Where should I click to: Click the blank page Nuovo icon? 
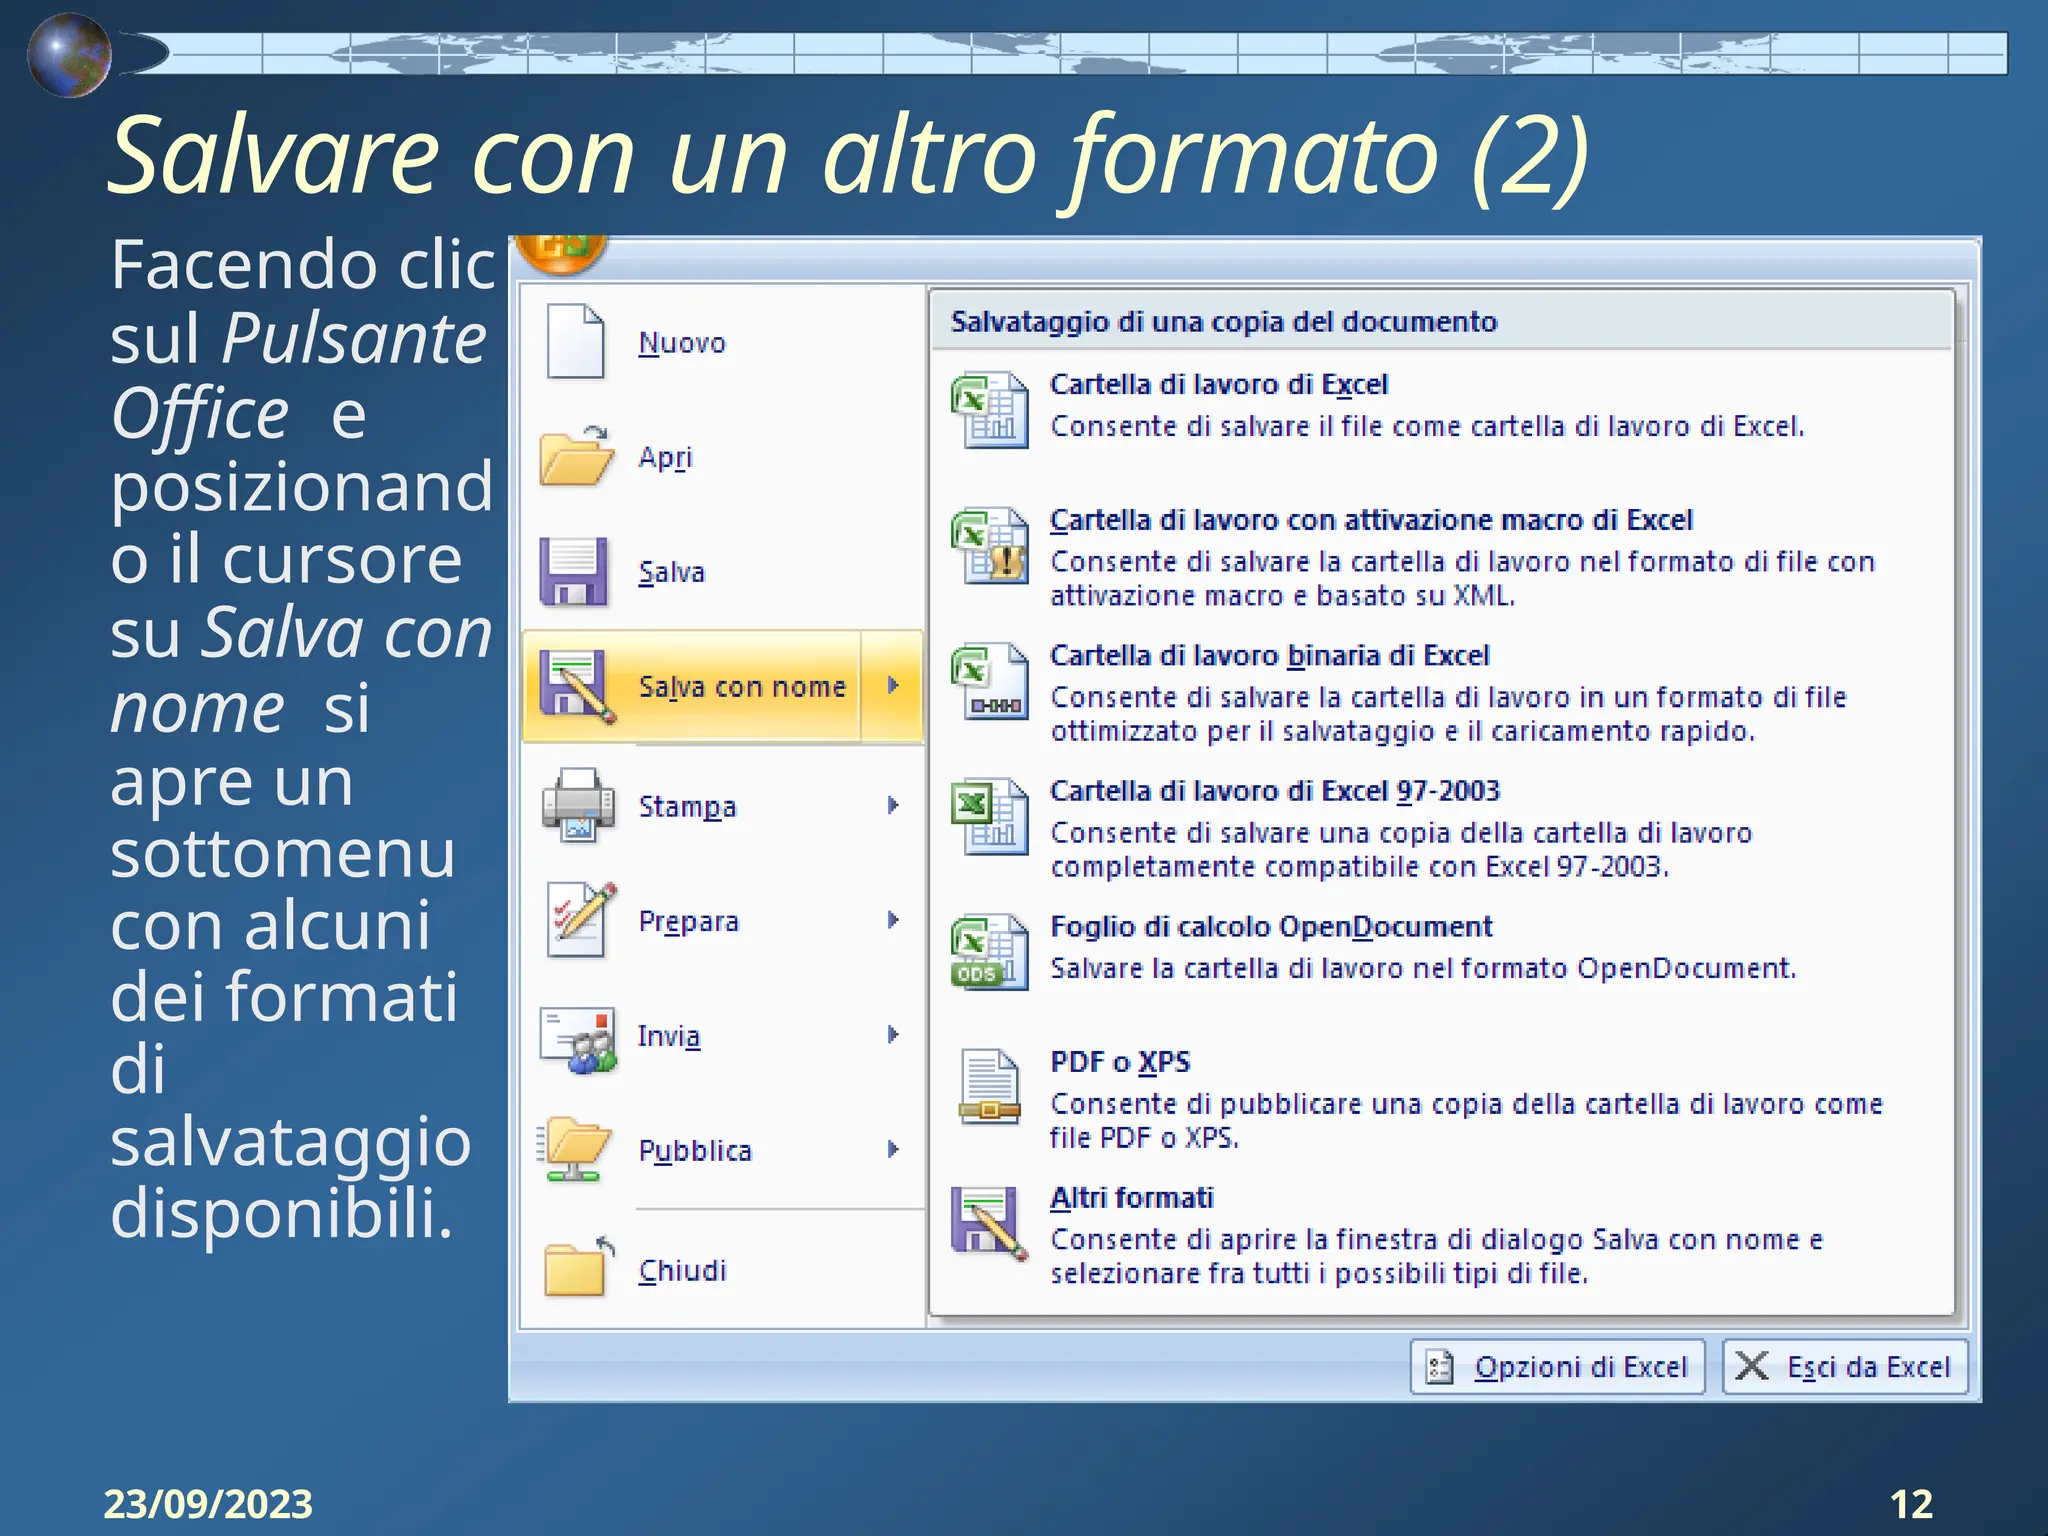[576, 342]
